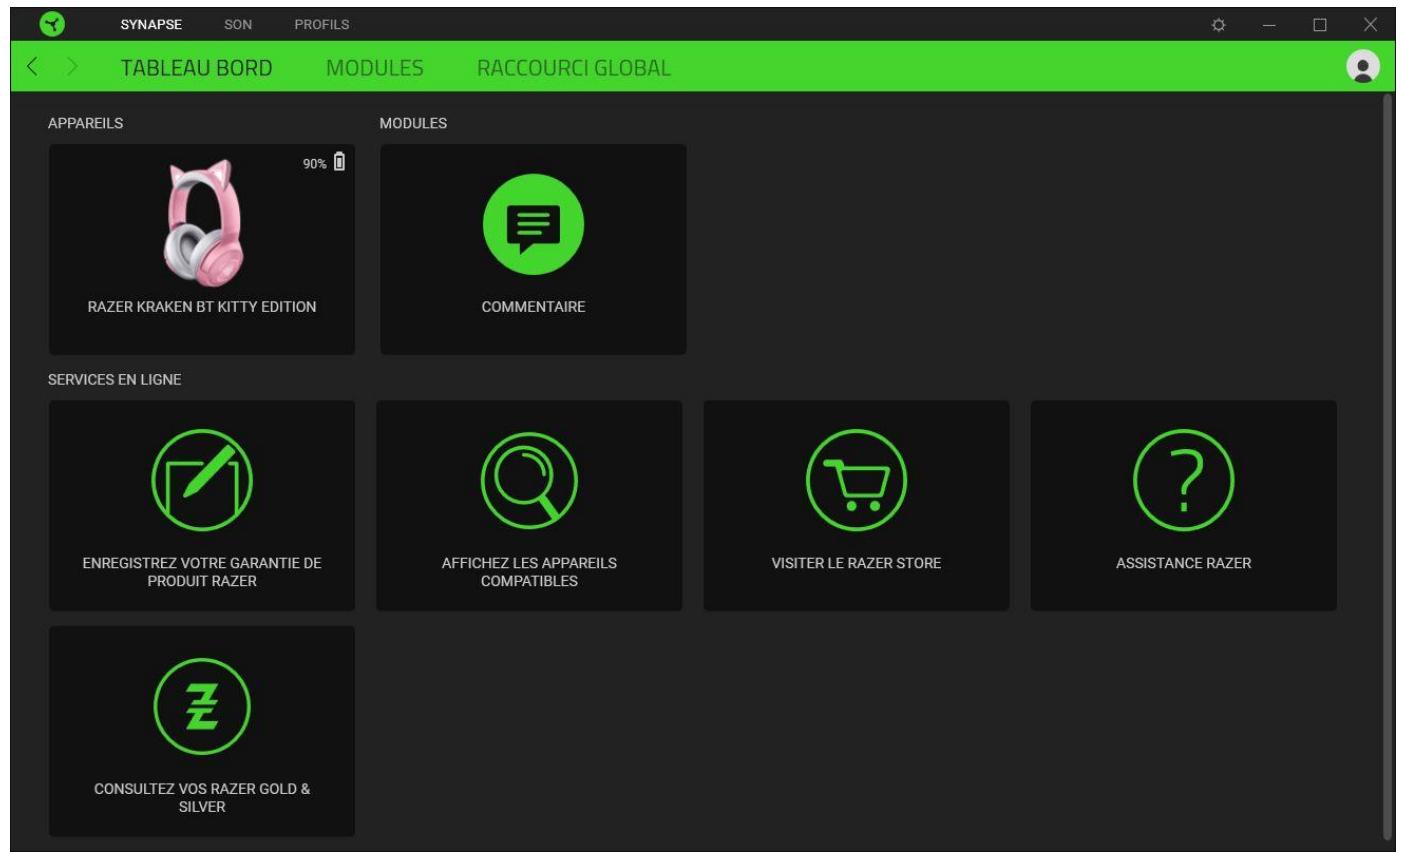This screenshot has height=854, width=1401.
Task: Click the Razer Store cart icon
Action: 856,480
